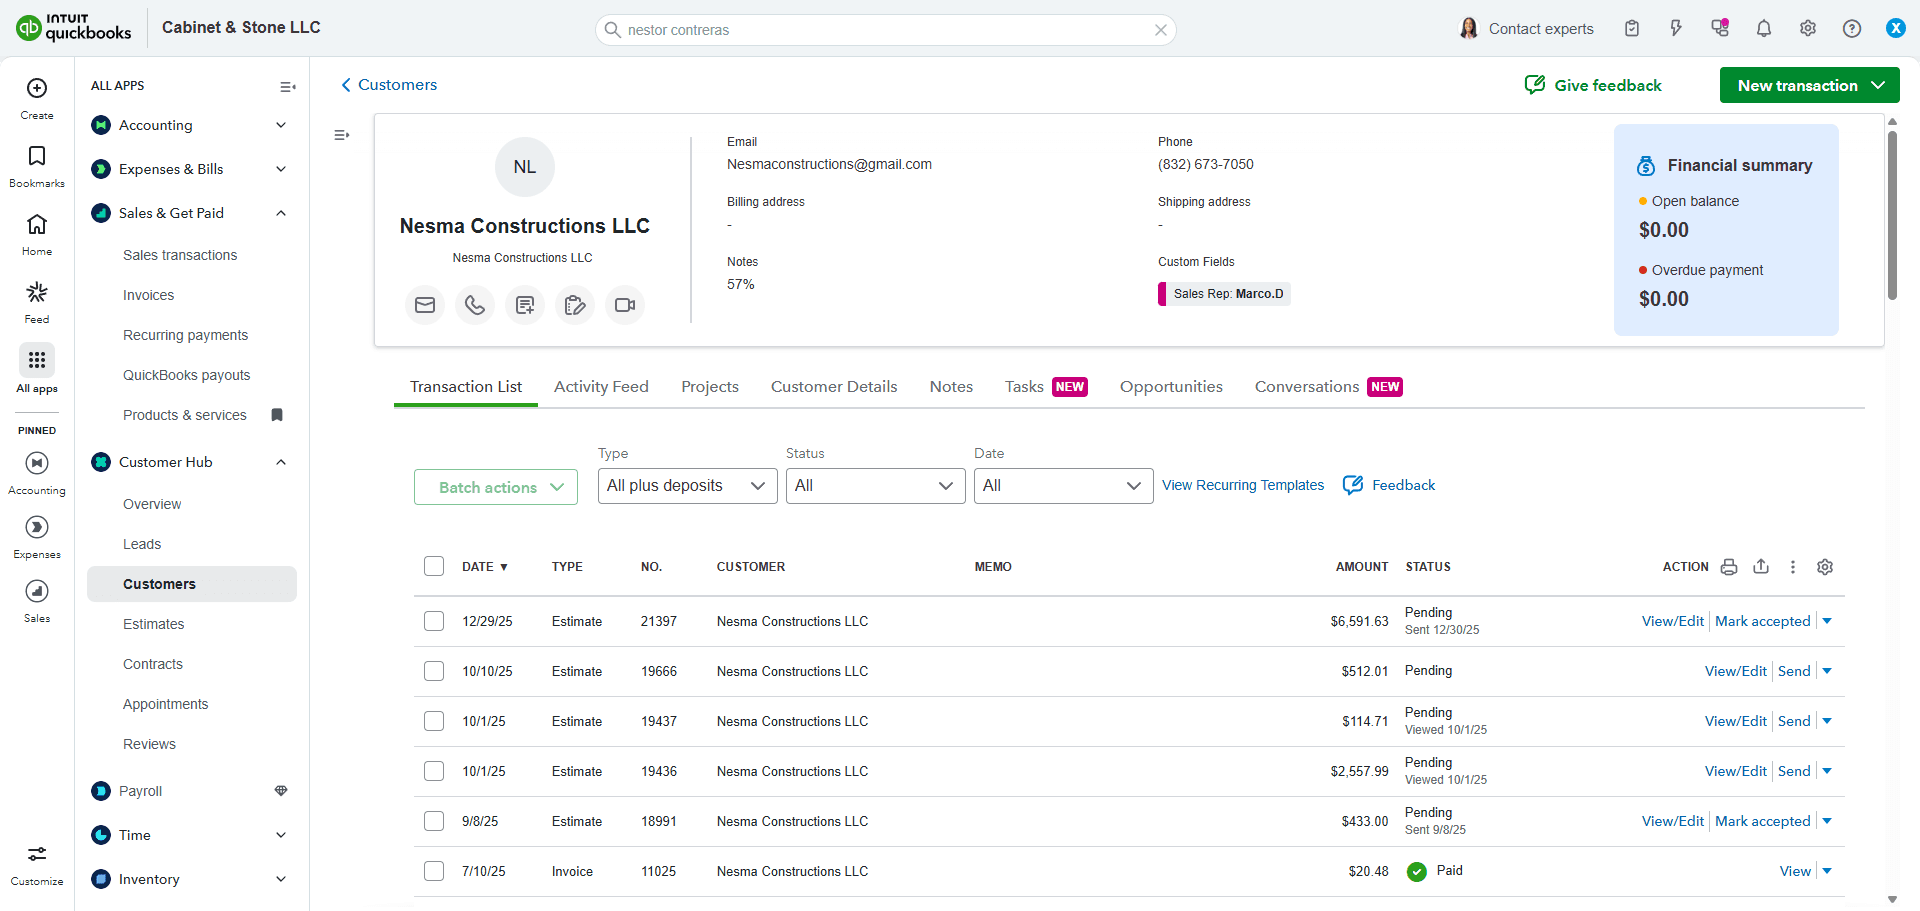Viewport: 1920px width, 911px height.
Task: Mark estimate 18991 as accepted
Action: (1763, 821)
